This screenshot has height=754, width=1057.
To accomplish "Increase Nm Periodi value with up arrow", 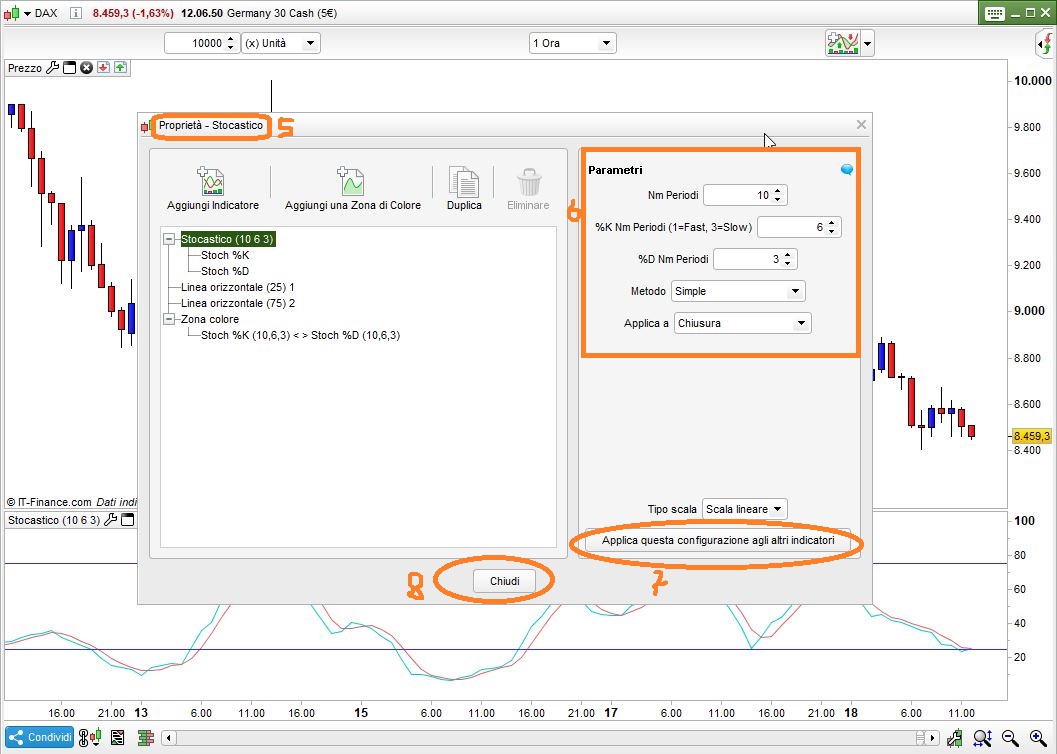I will point(778,191).
